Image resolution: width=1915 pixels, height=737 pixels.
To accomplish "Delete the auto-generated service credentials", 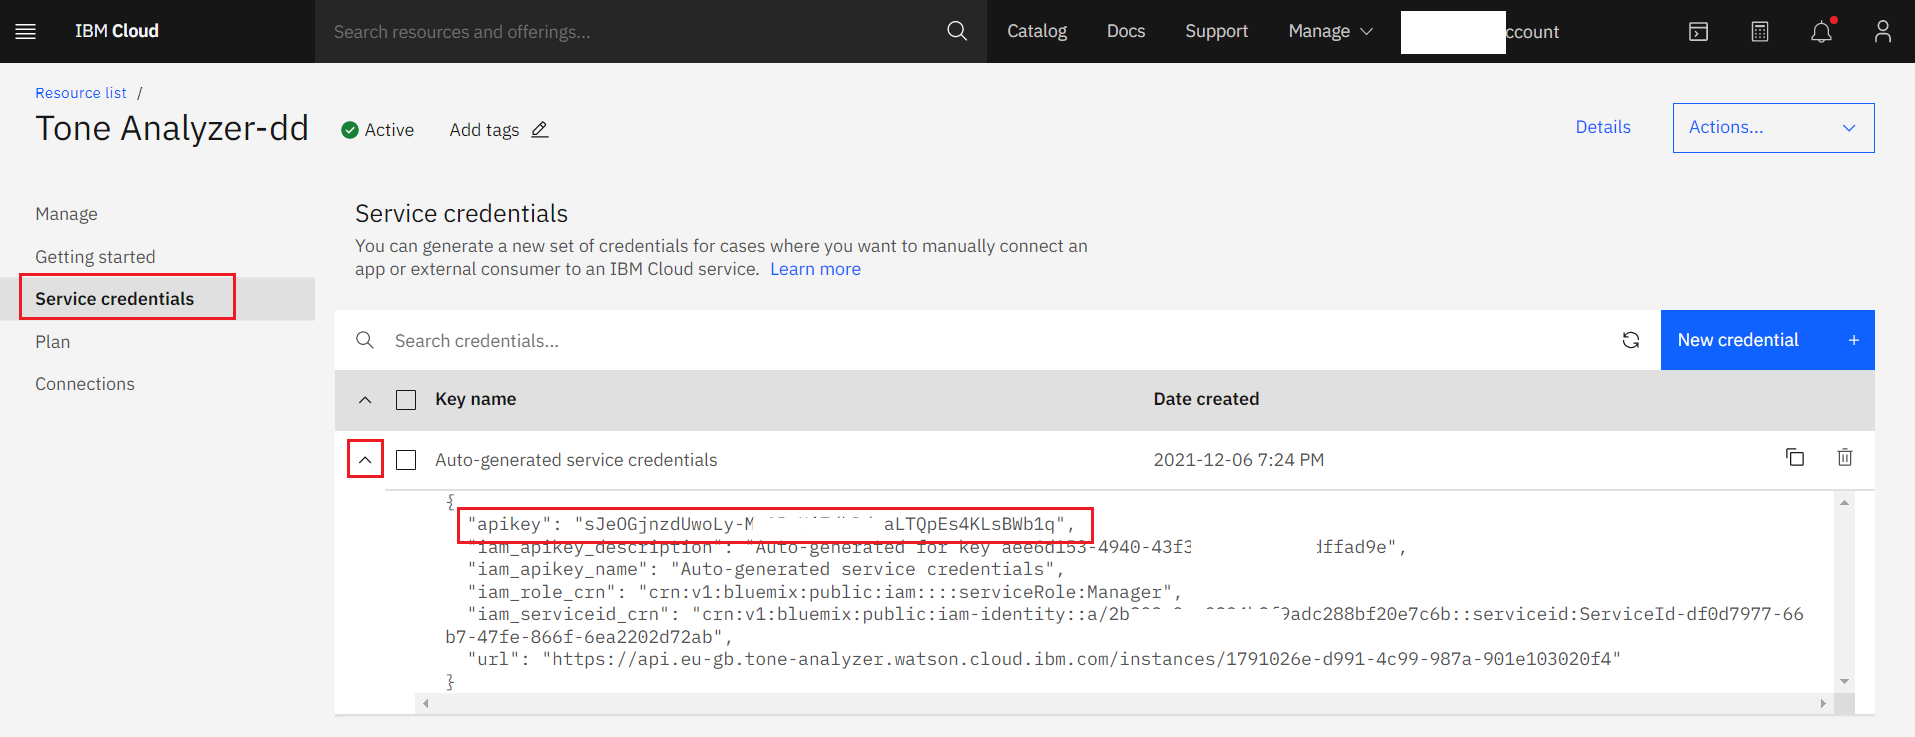I will [x=1845, y=457].
